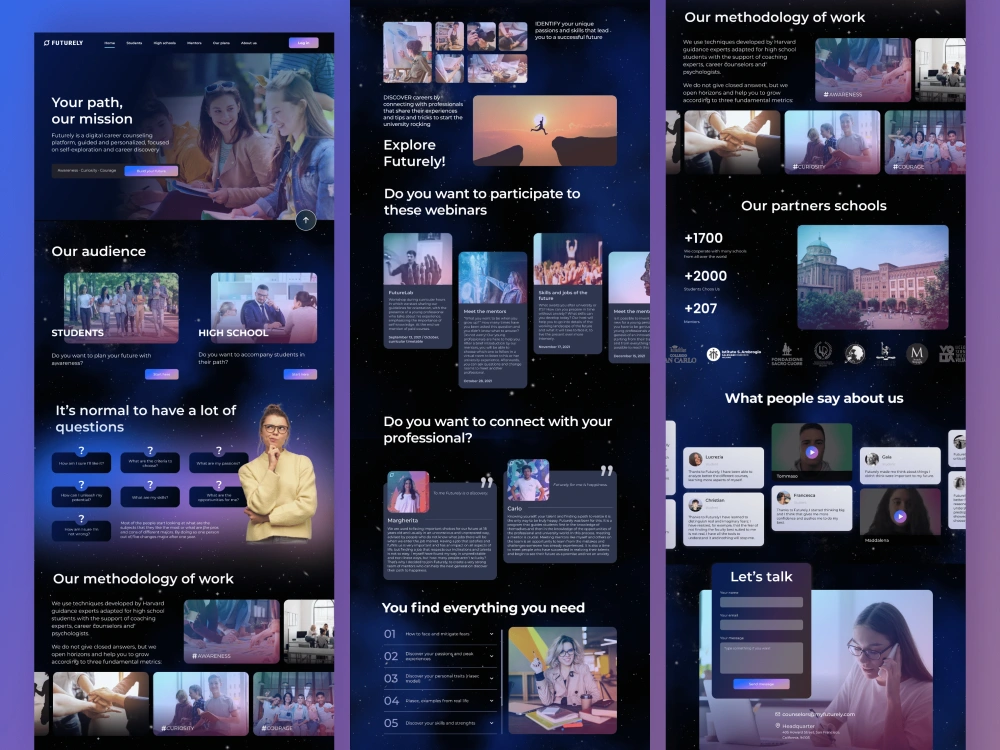Click the 'Build your future' button
This screenshot has width=1000, height=750.
(151, 171)
